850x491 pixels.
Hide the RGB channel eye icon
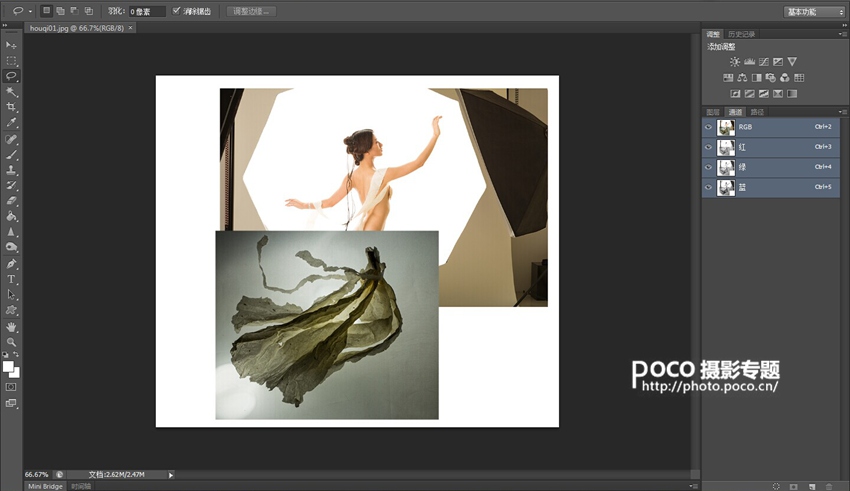pos(708,127)
